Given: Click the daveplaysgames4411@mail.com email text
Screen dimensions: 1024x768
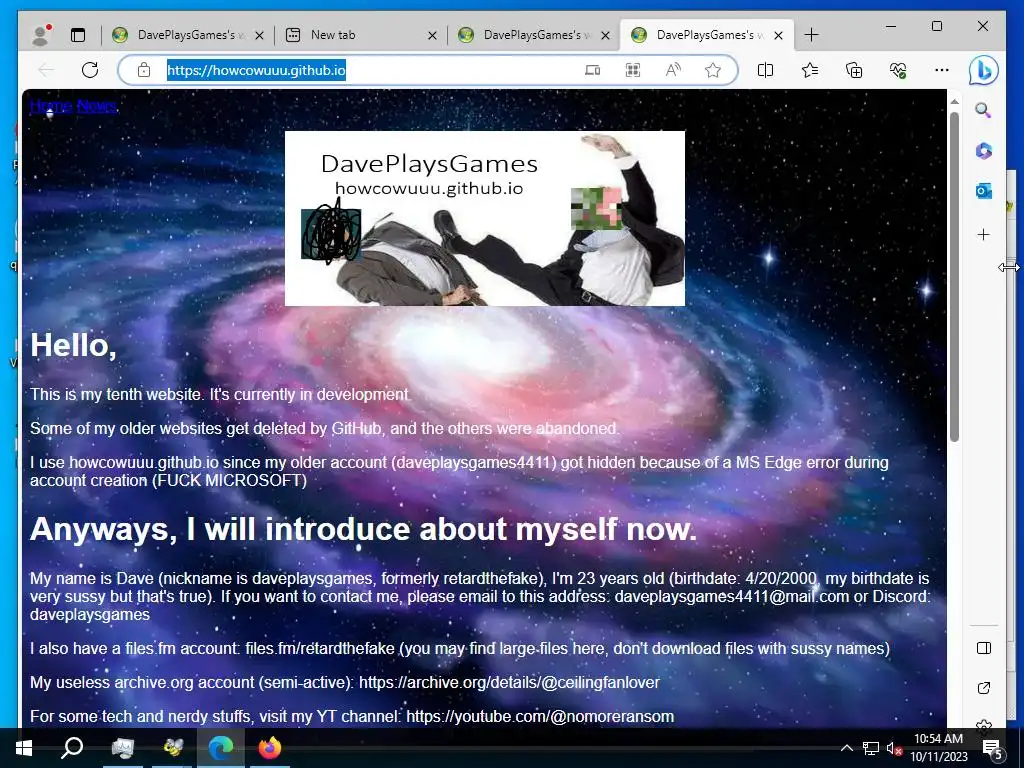Looking at the screenshot, I should pyautogui.click(x=731, y=596).
